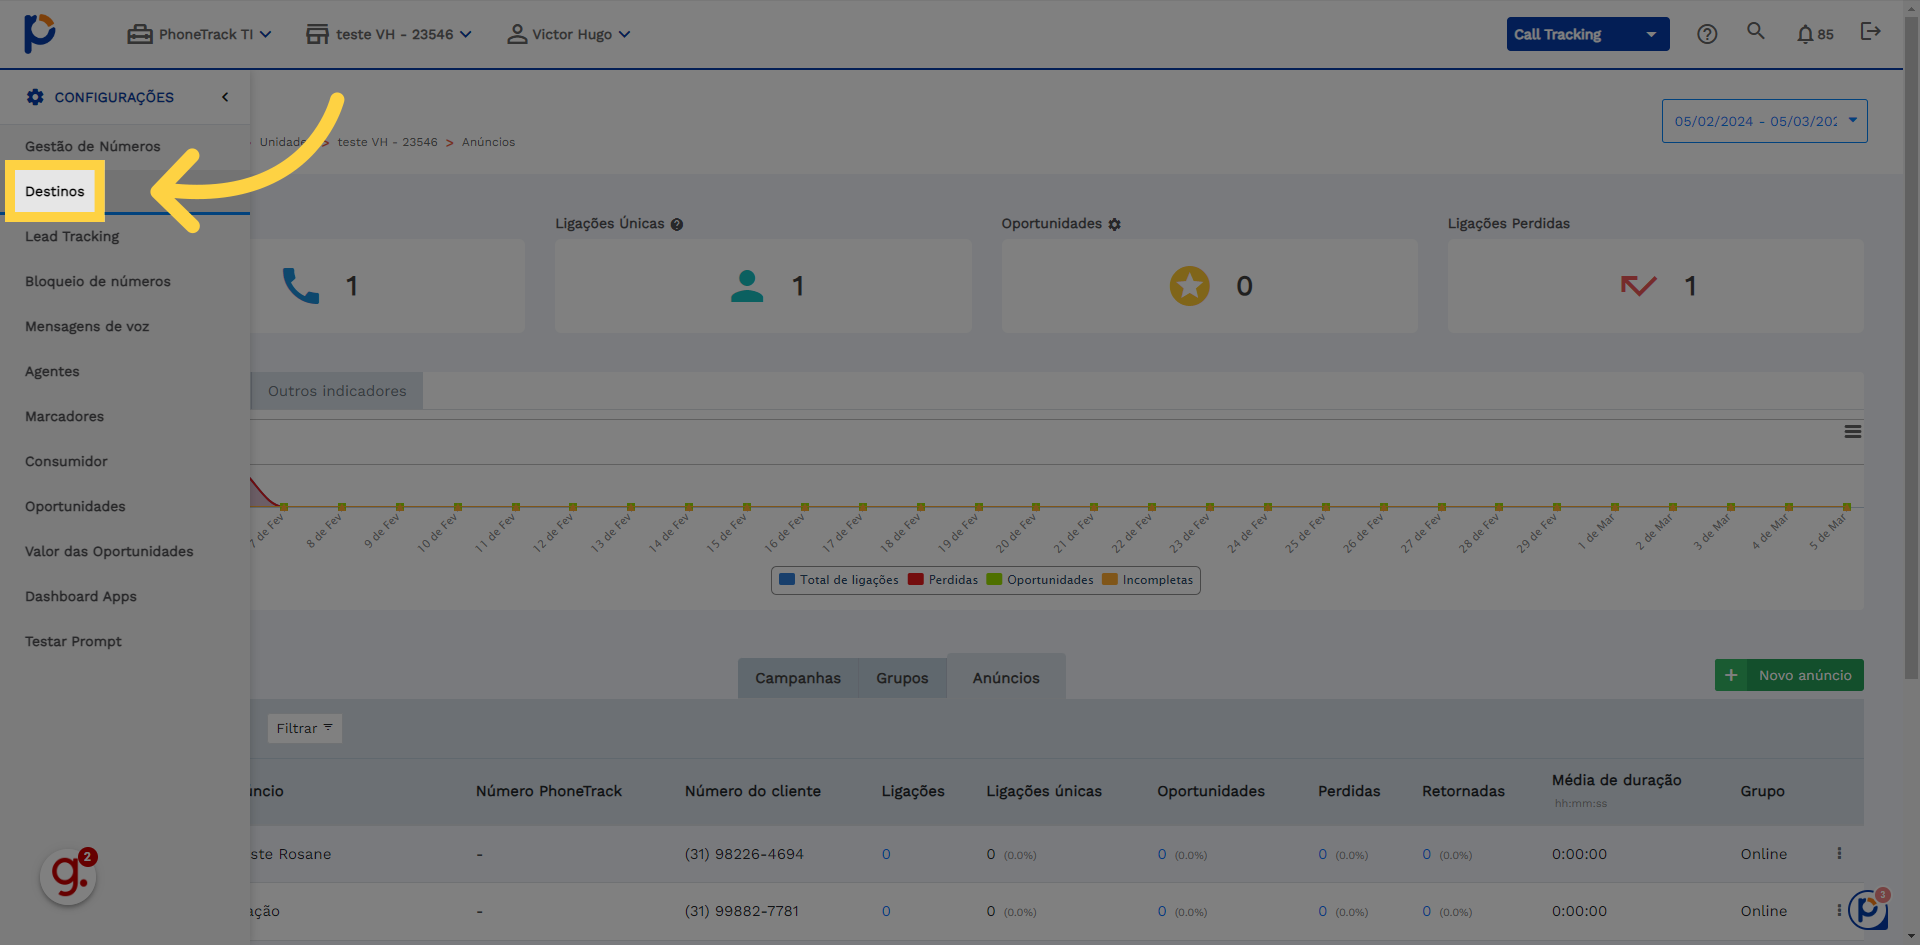Open Gestão de Números menu item

93,146
